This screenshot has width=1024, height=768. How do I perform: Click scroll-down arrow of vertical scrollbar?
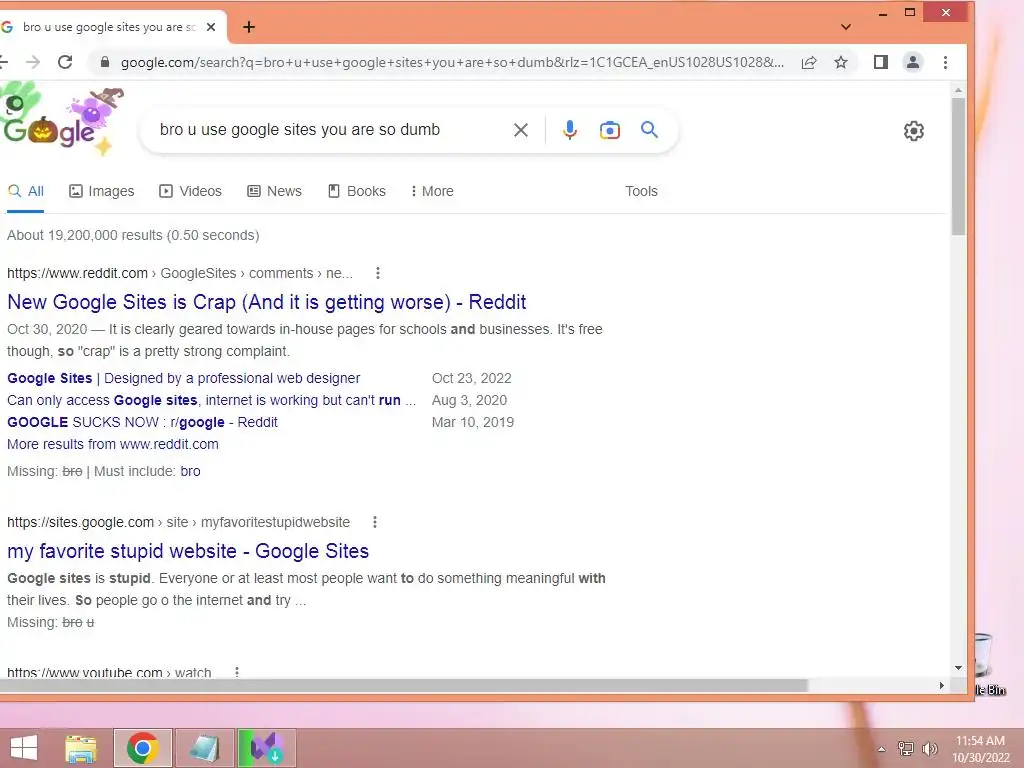[x=958, y=668]
